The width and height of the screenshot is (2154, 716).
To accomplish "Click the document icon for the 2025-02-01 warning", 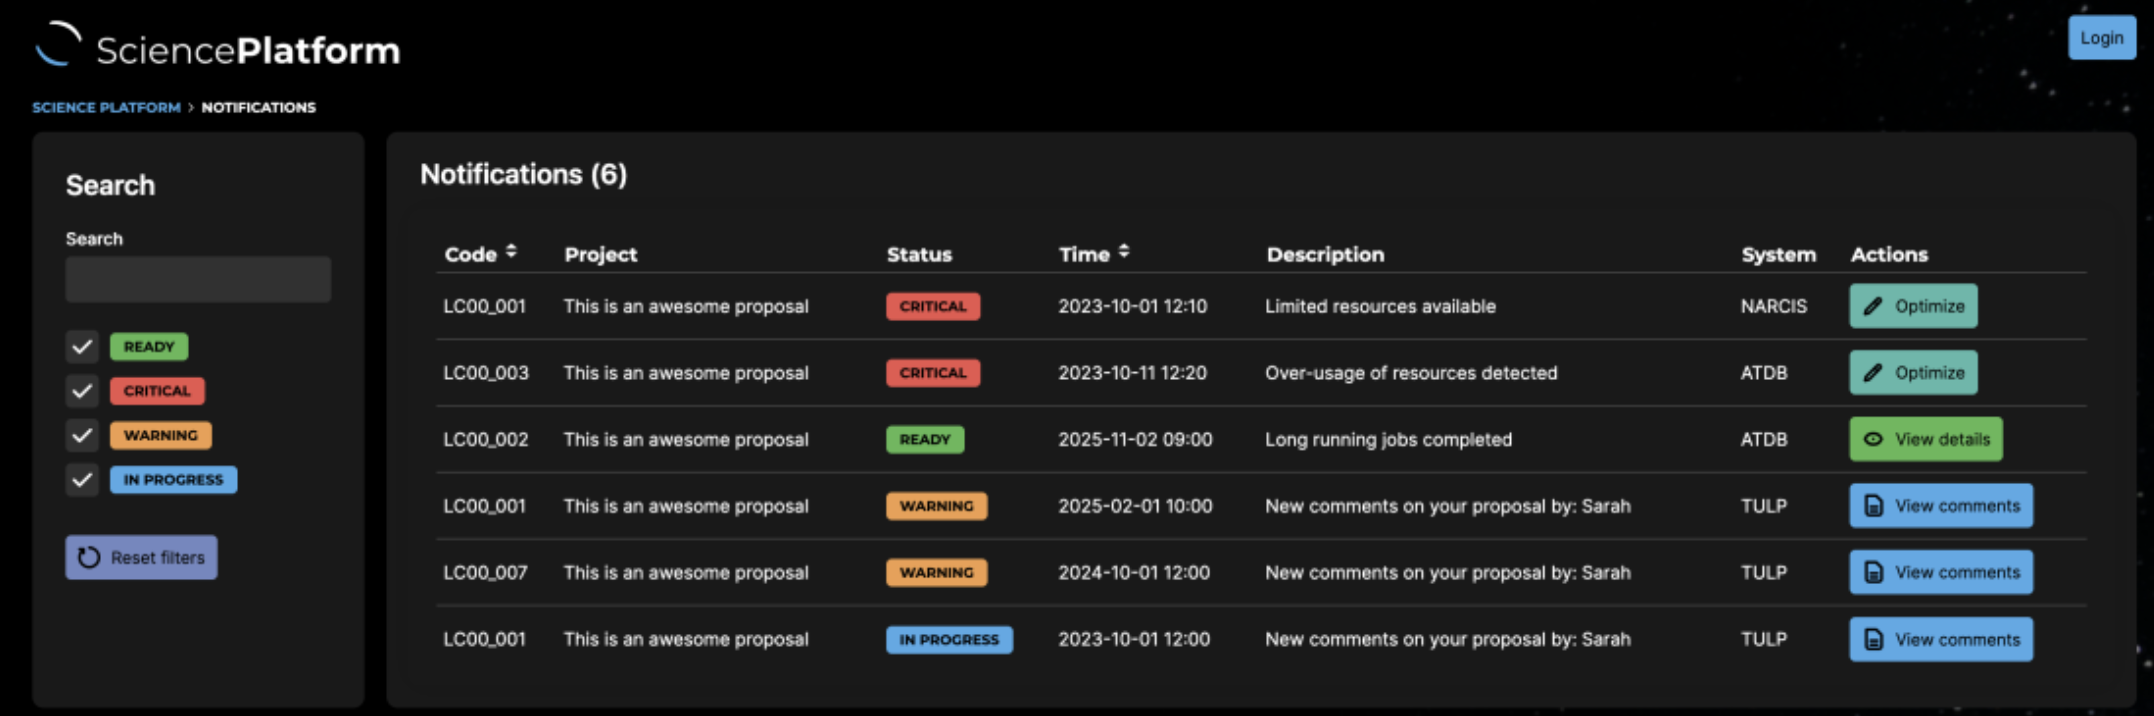I will 1874,506.
